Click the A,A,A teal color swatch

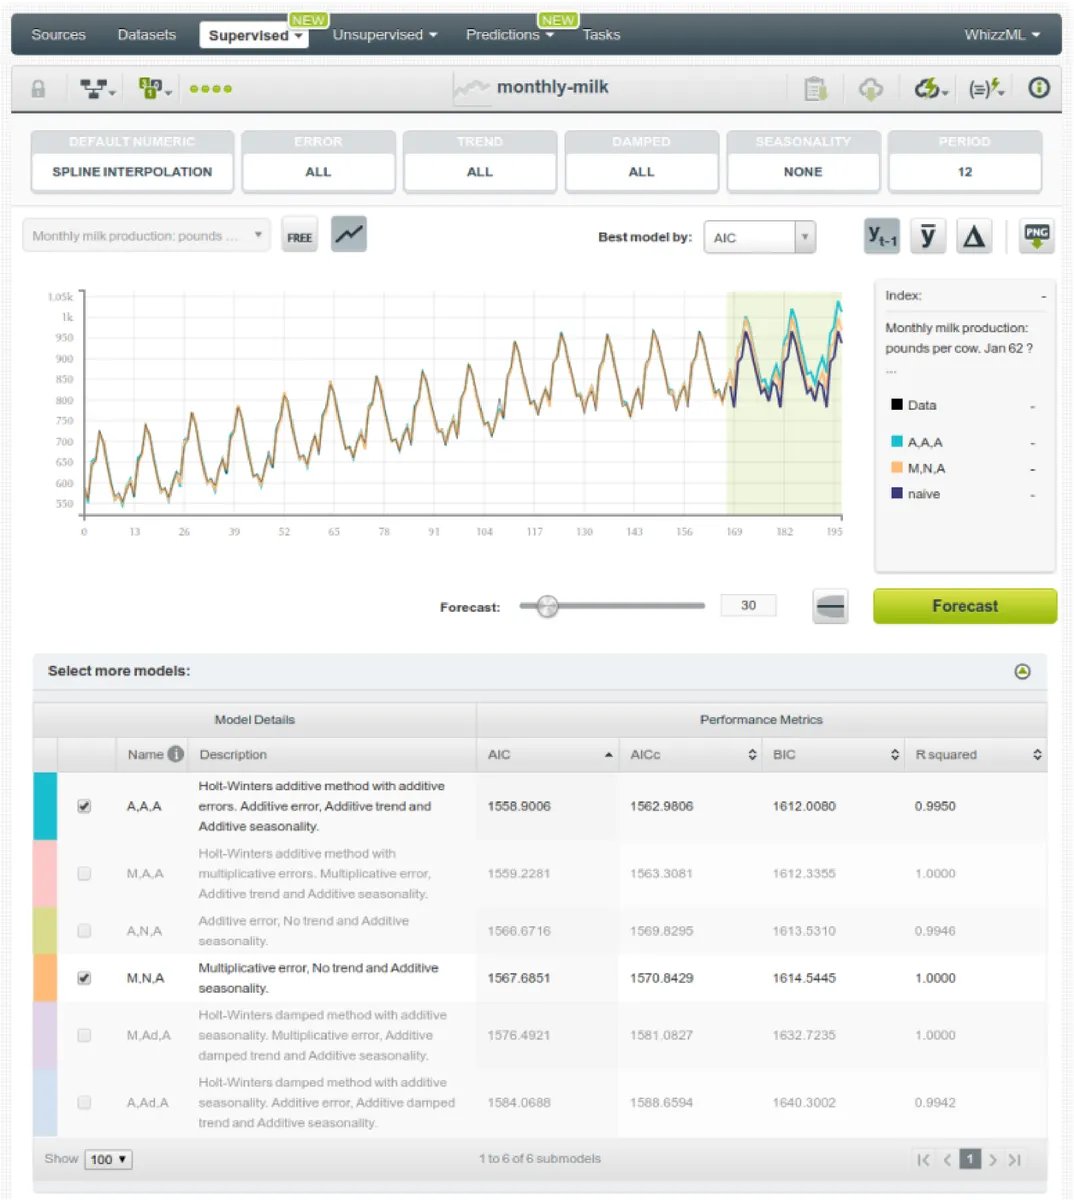[45, 806]
